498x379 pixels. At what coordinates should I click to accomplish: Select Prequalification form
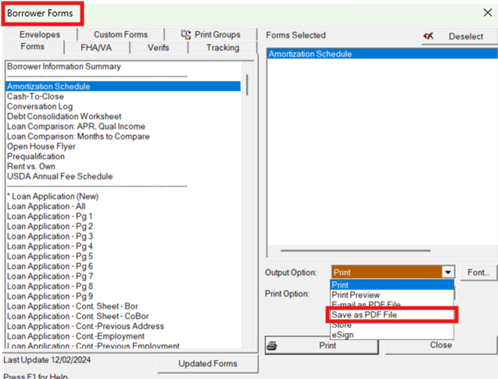[123, 156]
